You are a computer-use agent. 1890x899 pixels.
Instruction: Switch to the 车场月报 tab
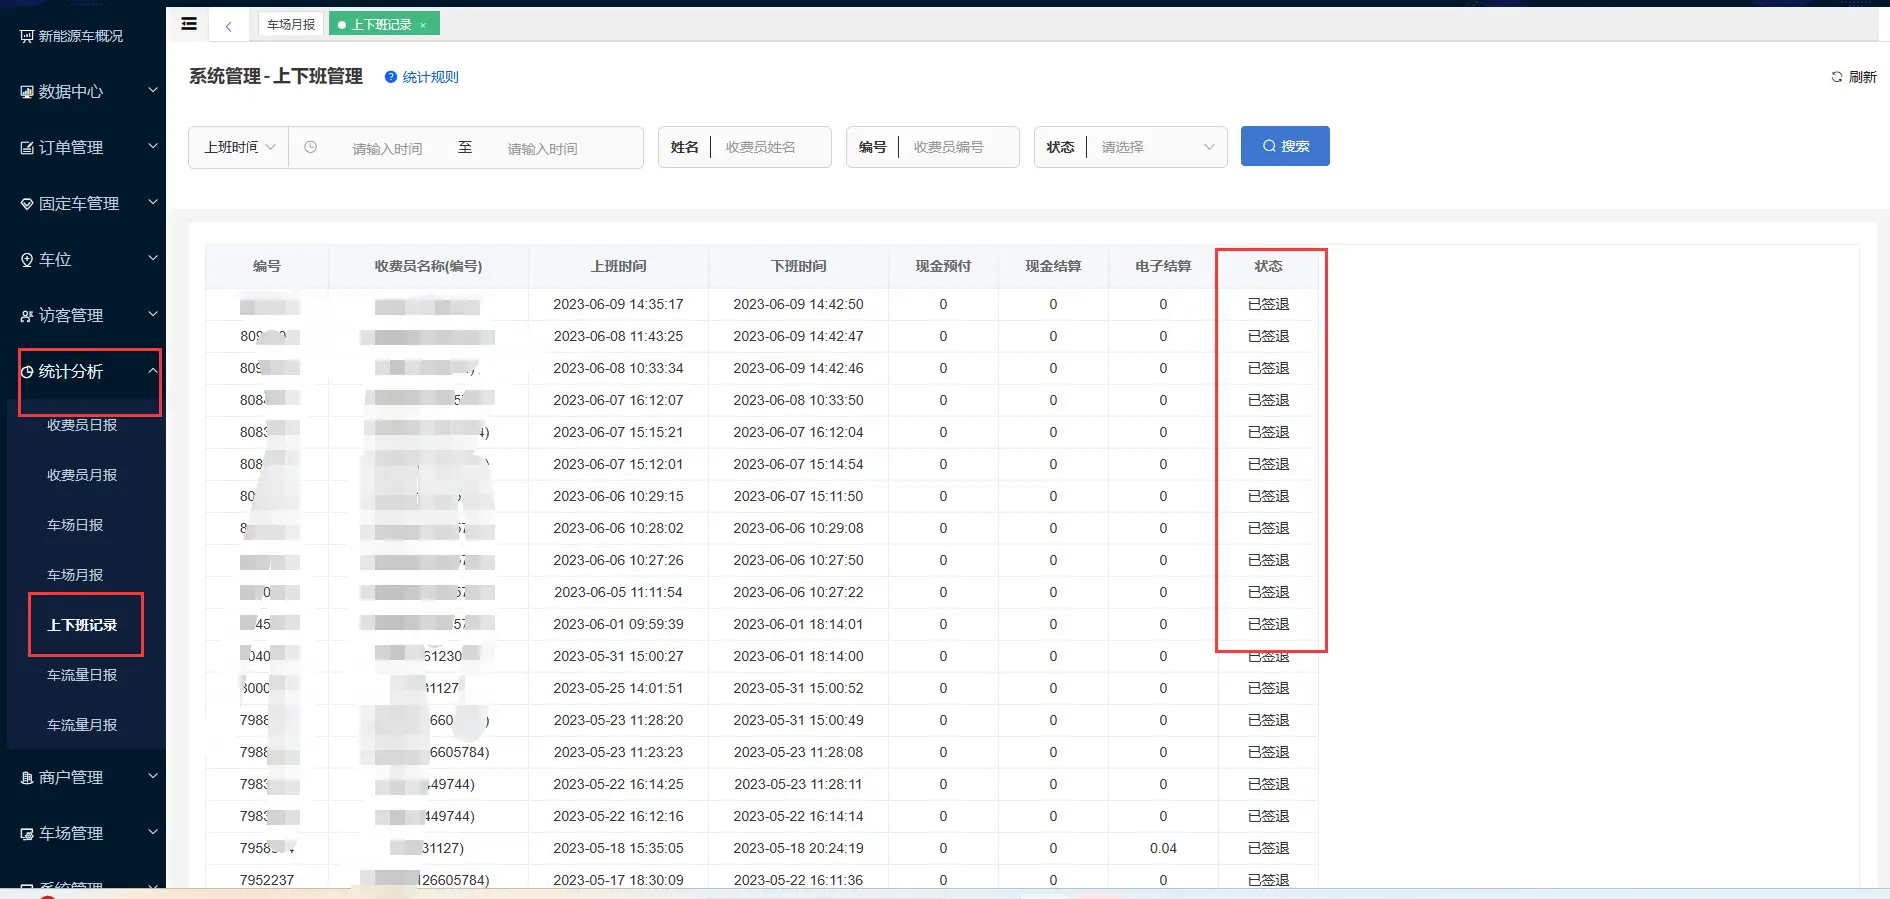(x=291, y=24)
